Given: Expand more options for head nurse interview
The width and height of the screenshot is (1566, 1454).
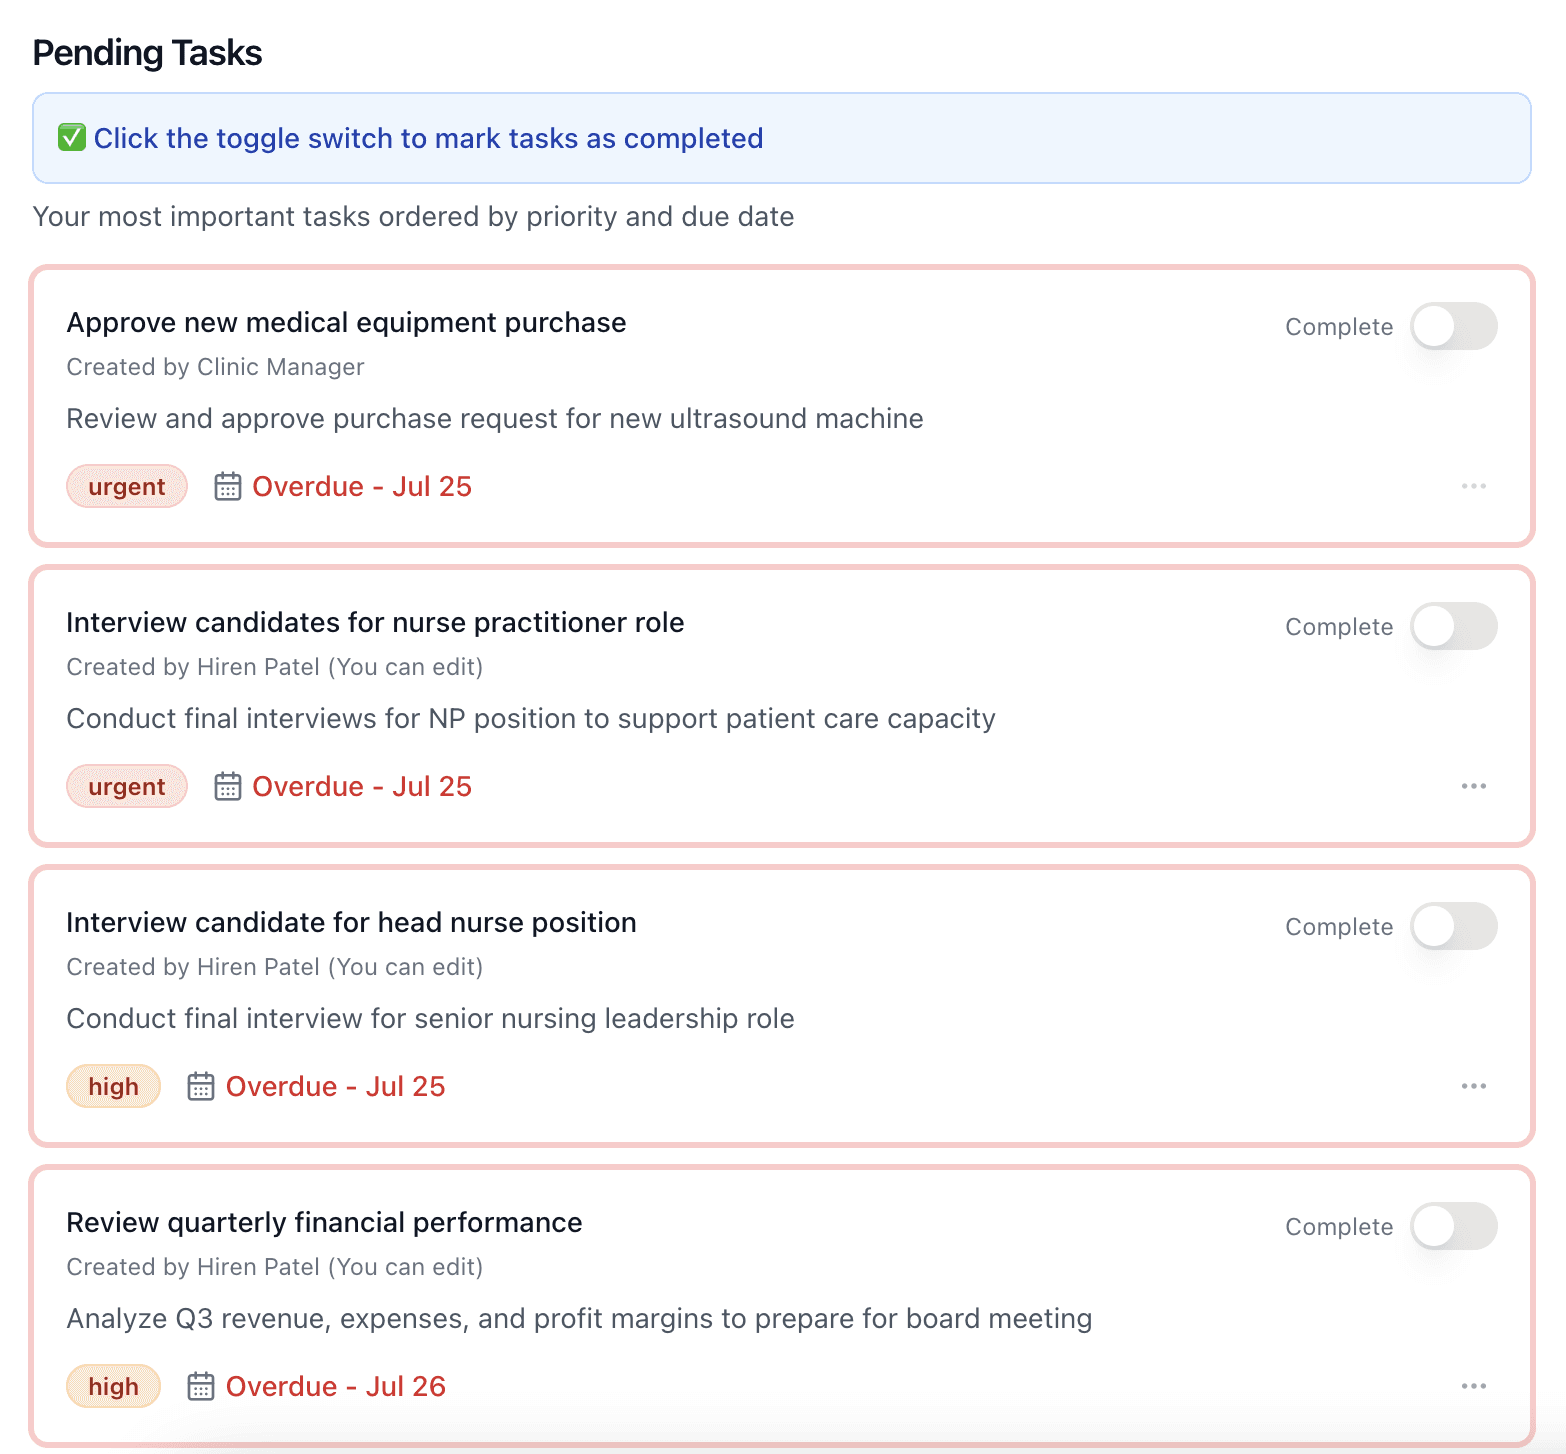Looking at the screenshot, I should pyautogui.click(x=1473, y=1087).
